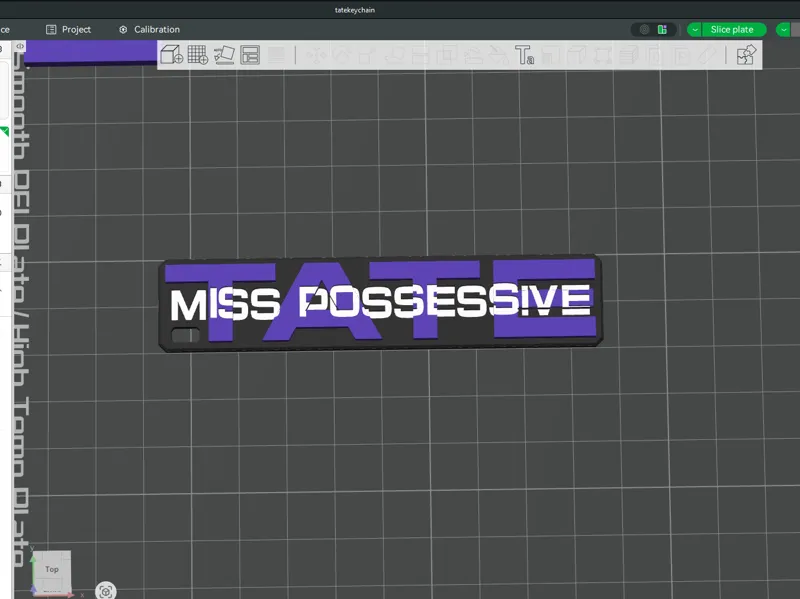800x599 pixels.
Task: Click the Slice plate button
Action: pyautogui.click(x=732, y=30)
